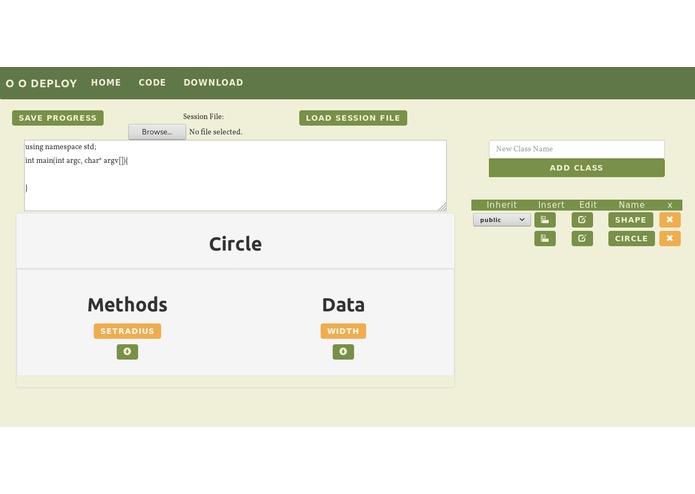Click the Load Session File button
The width and height of the screenshot is (695, 494).
pyautogui.click(x=353, y=118)
